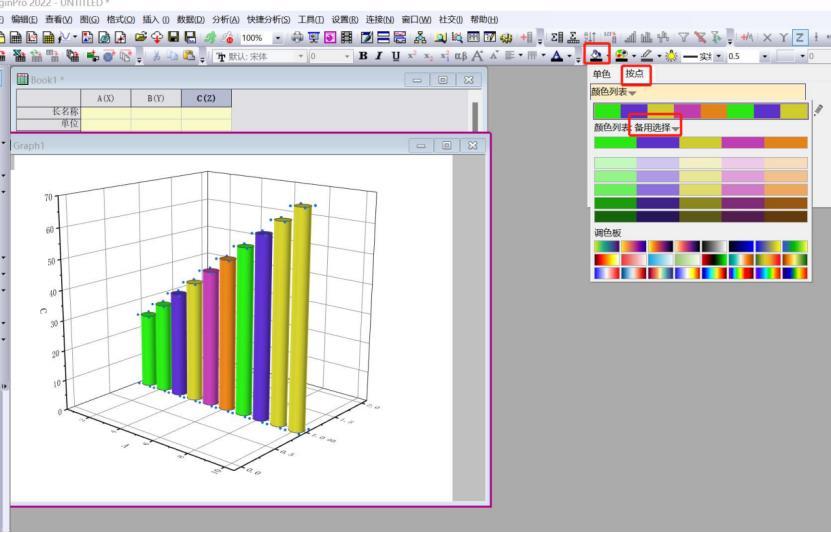Open the zoom 100% dropdown
The image size is (831, 533).
278,38
